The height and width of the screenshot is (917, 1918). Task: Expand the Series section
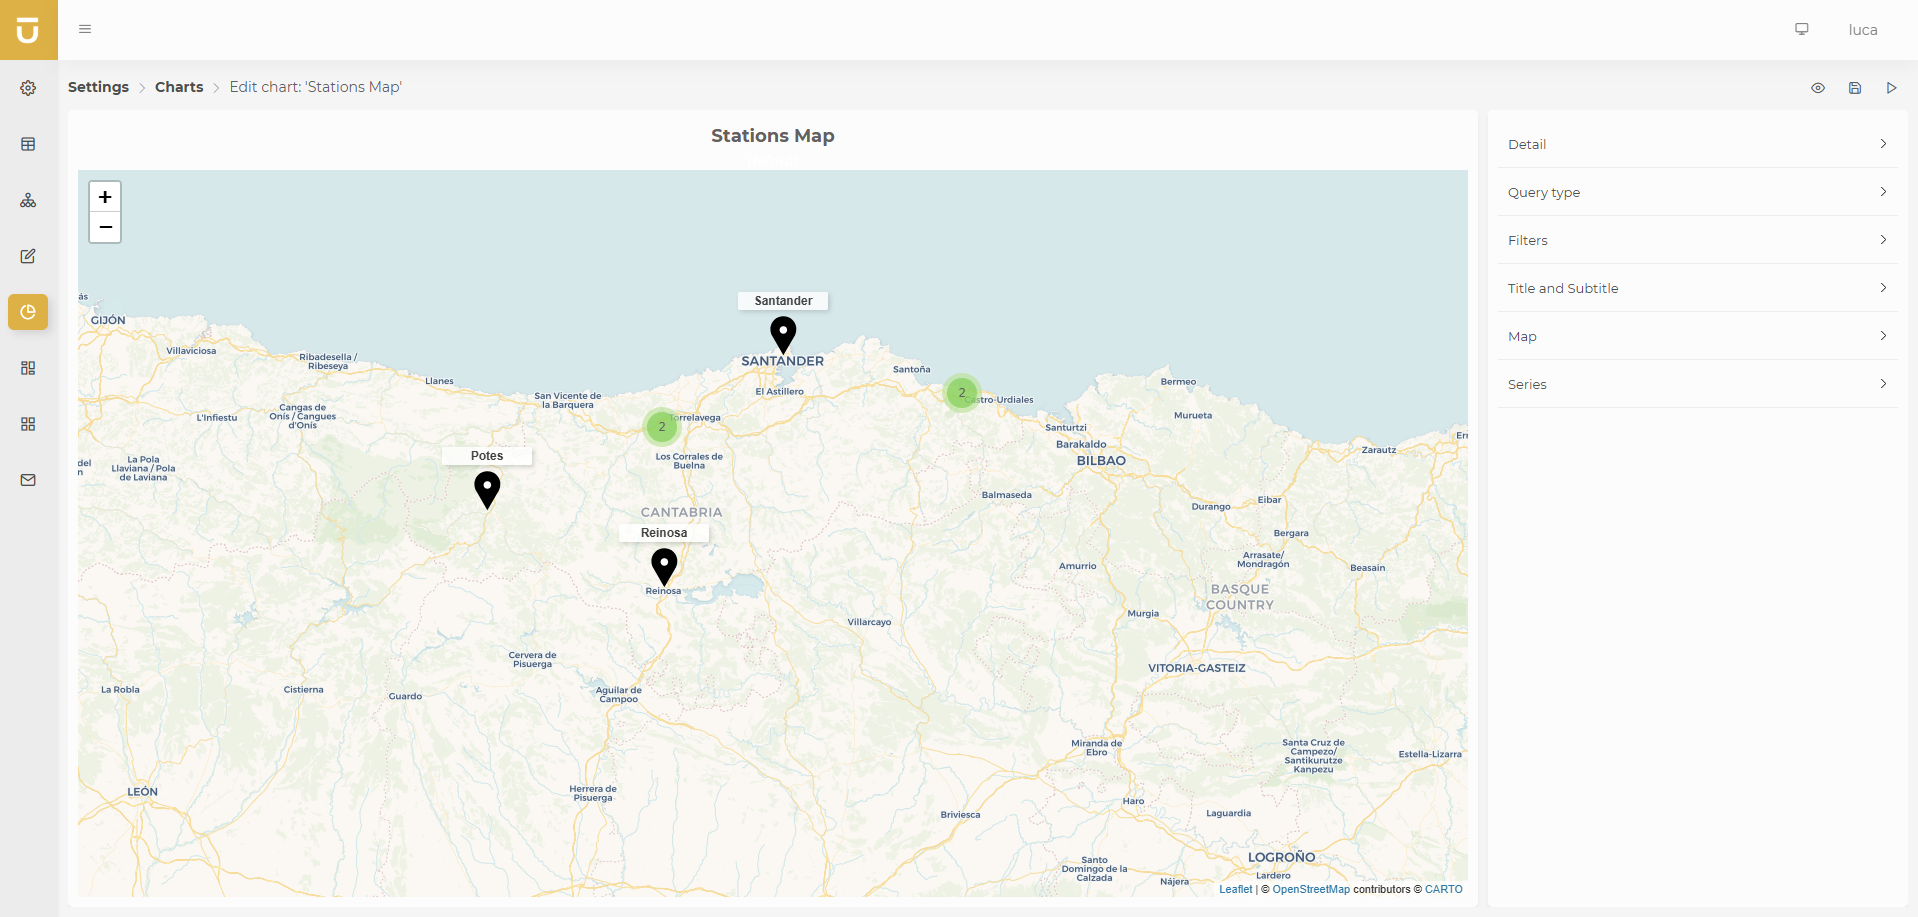[1697, 384]
